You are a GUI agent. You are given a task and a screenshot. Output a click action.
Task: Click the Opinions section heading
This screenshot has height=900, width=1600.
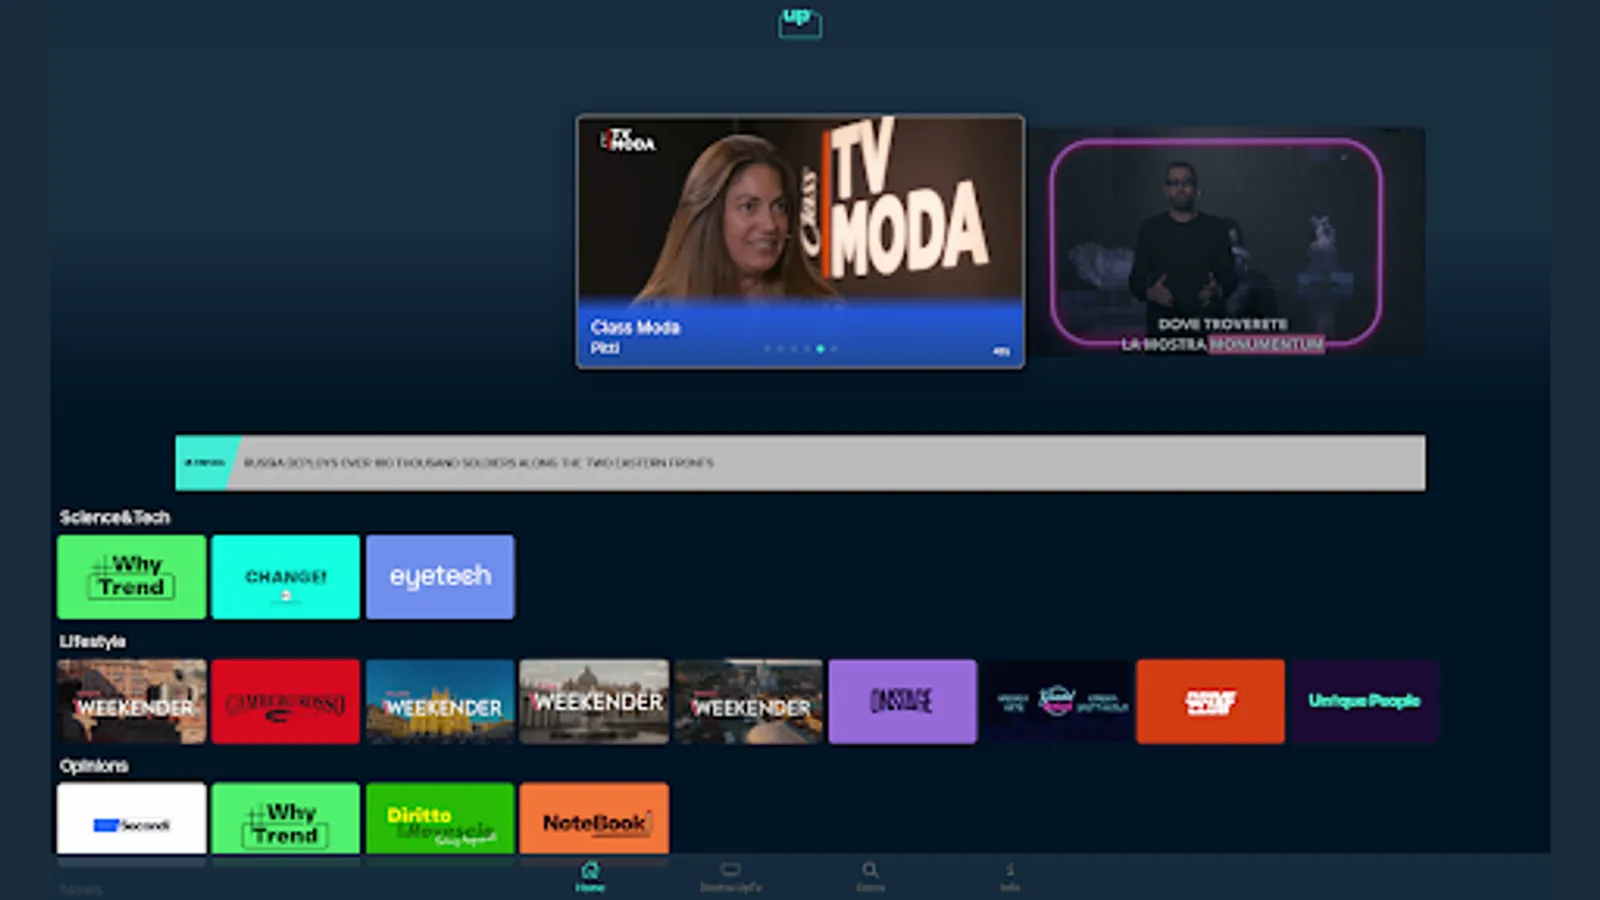point(93,766)
